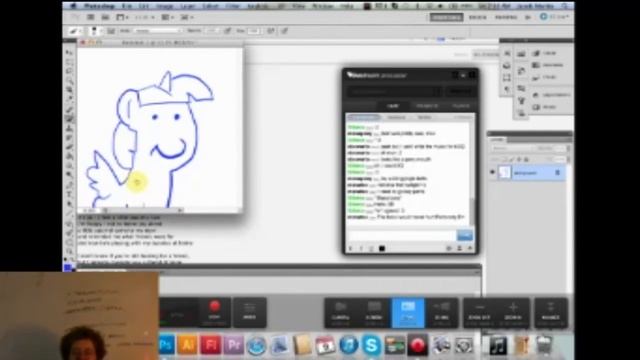The image size is (640, 360).
Task: Click the user icon in chat window footer
Action: tap(459, 248)
